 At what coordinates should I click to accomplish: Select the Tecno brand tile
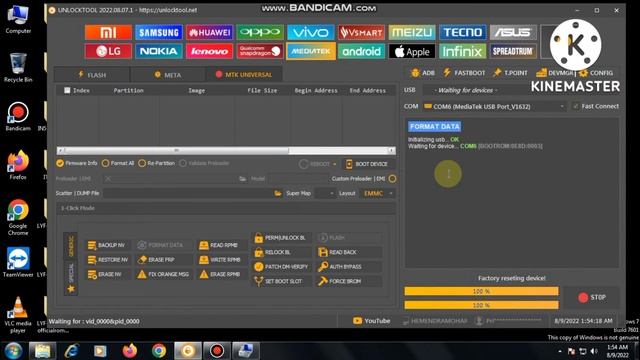click(462, 32)
